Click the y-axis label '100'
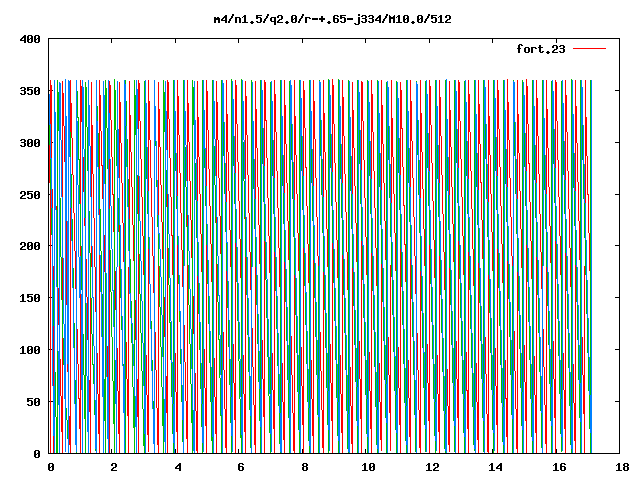 30,350
